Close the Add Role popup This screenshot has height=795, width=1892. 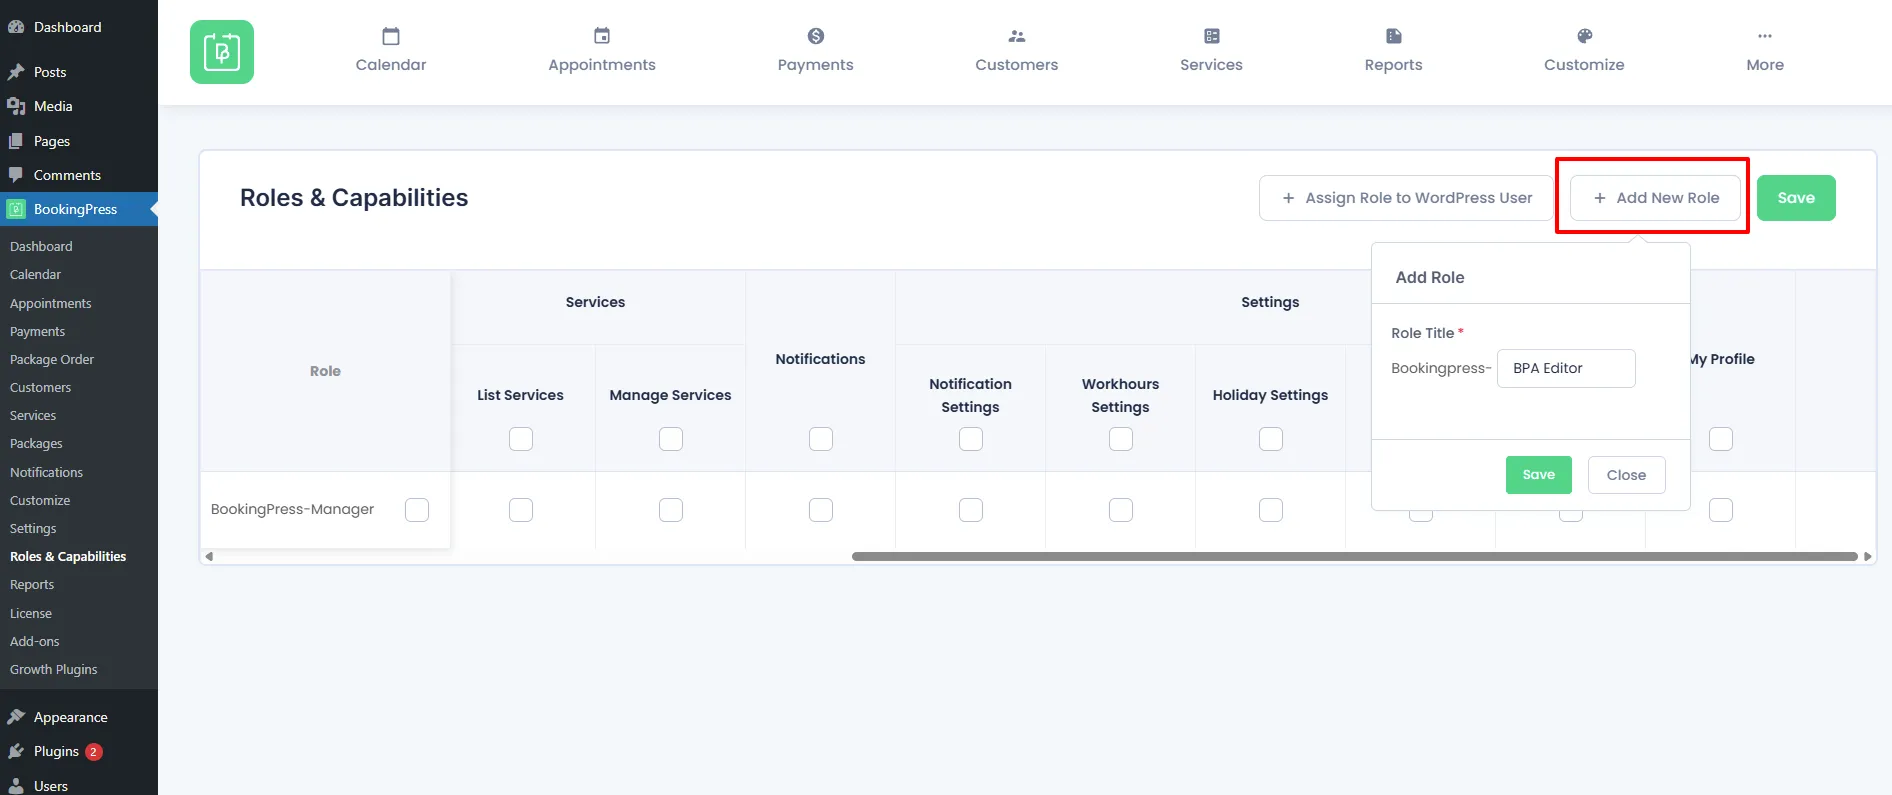click(x=1625, y=475)
